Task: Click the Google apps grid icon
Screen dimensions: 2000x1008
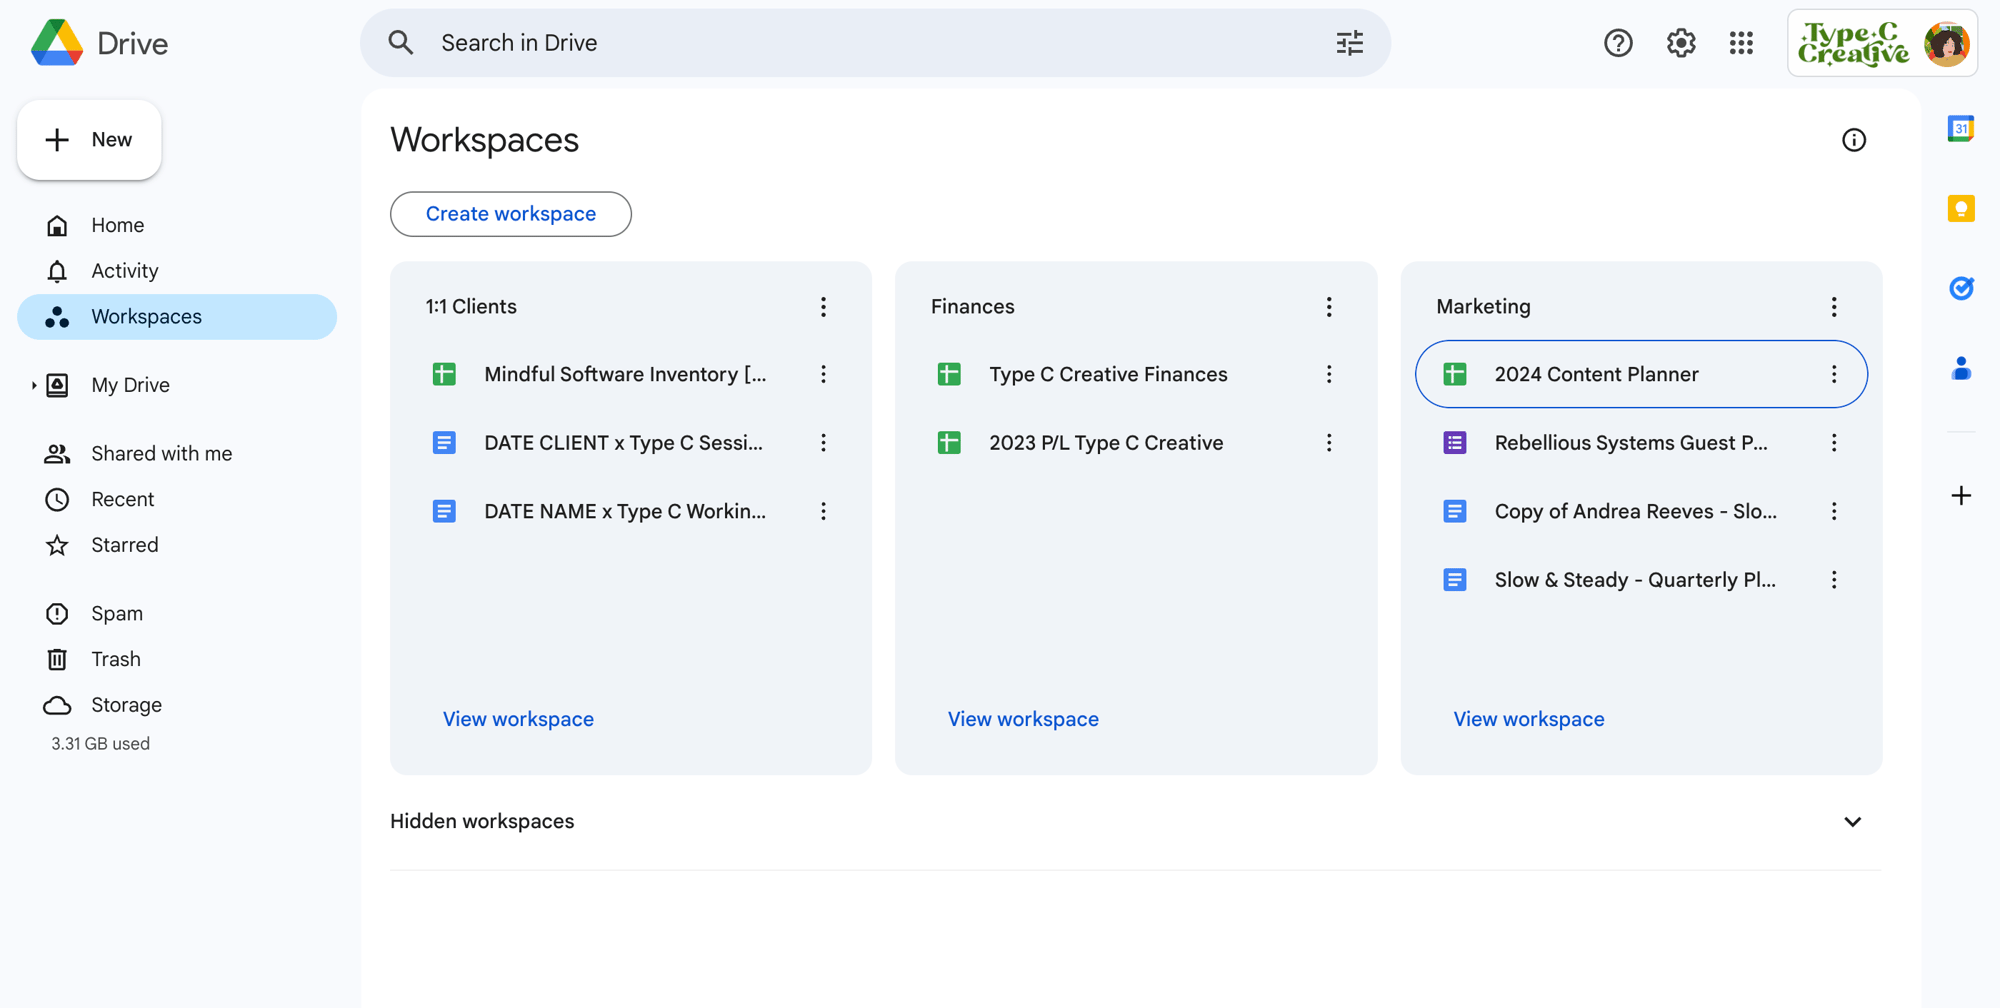Action: pos(1741,43)
